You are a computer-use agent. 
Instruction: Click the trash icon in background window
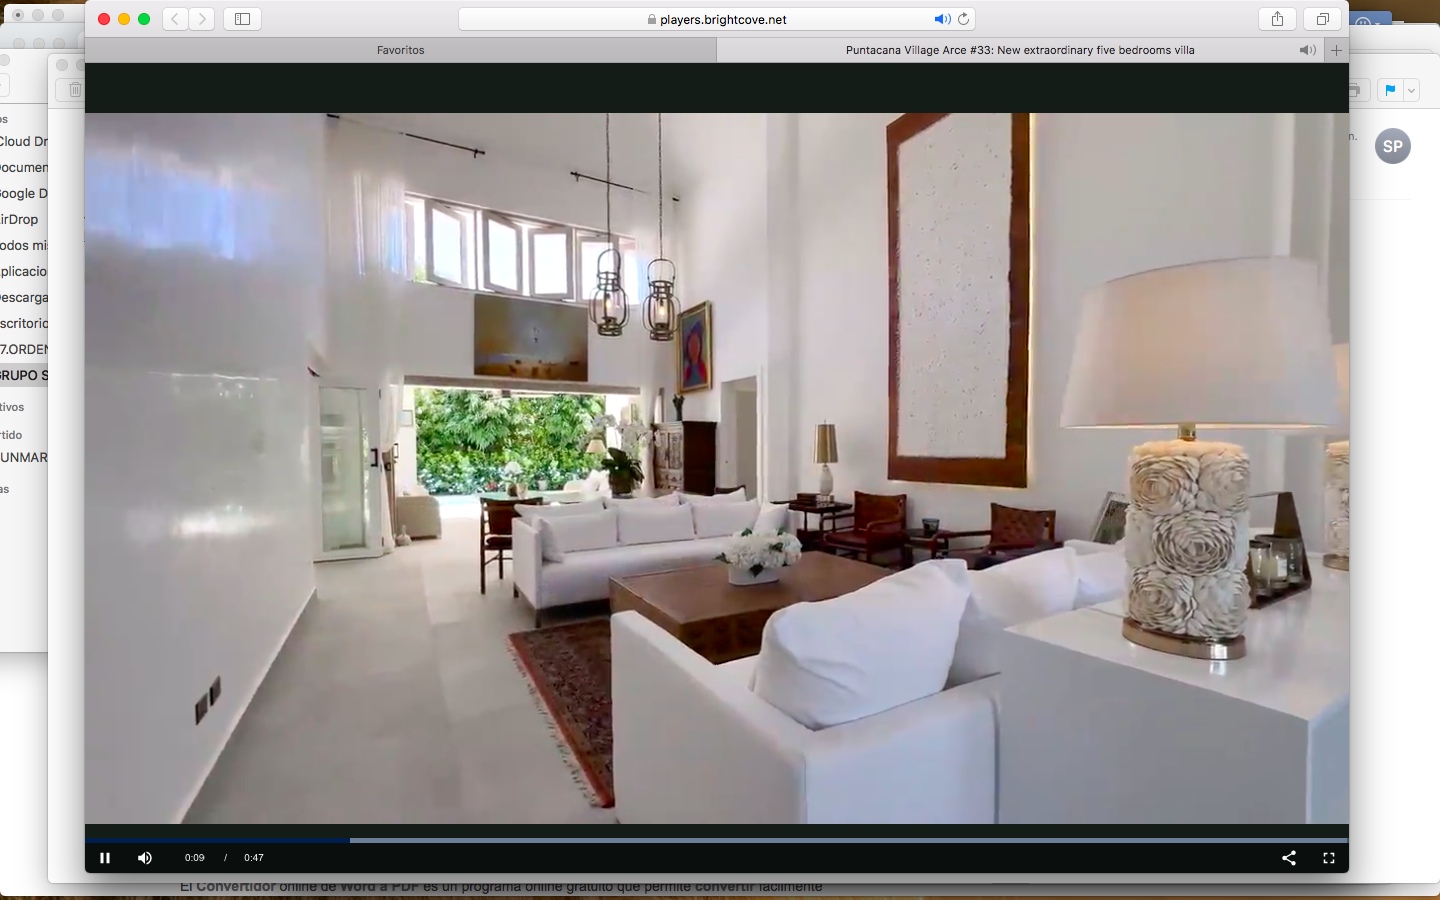tap(75, 90)
